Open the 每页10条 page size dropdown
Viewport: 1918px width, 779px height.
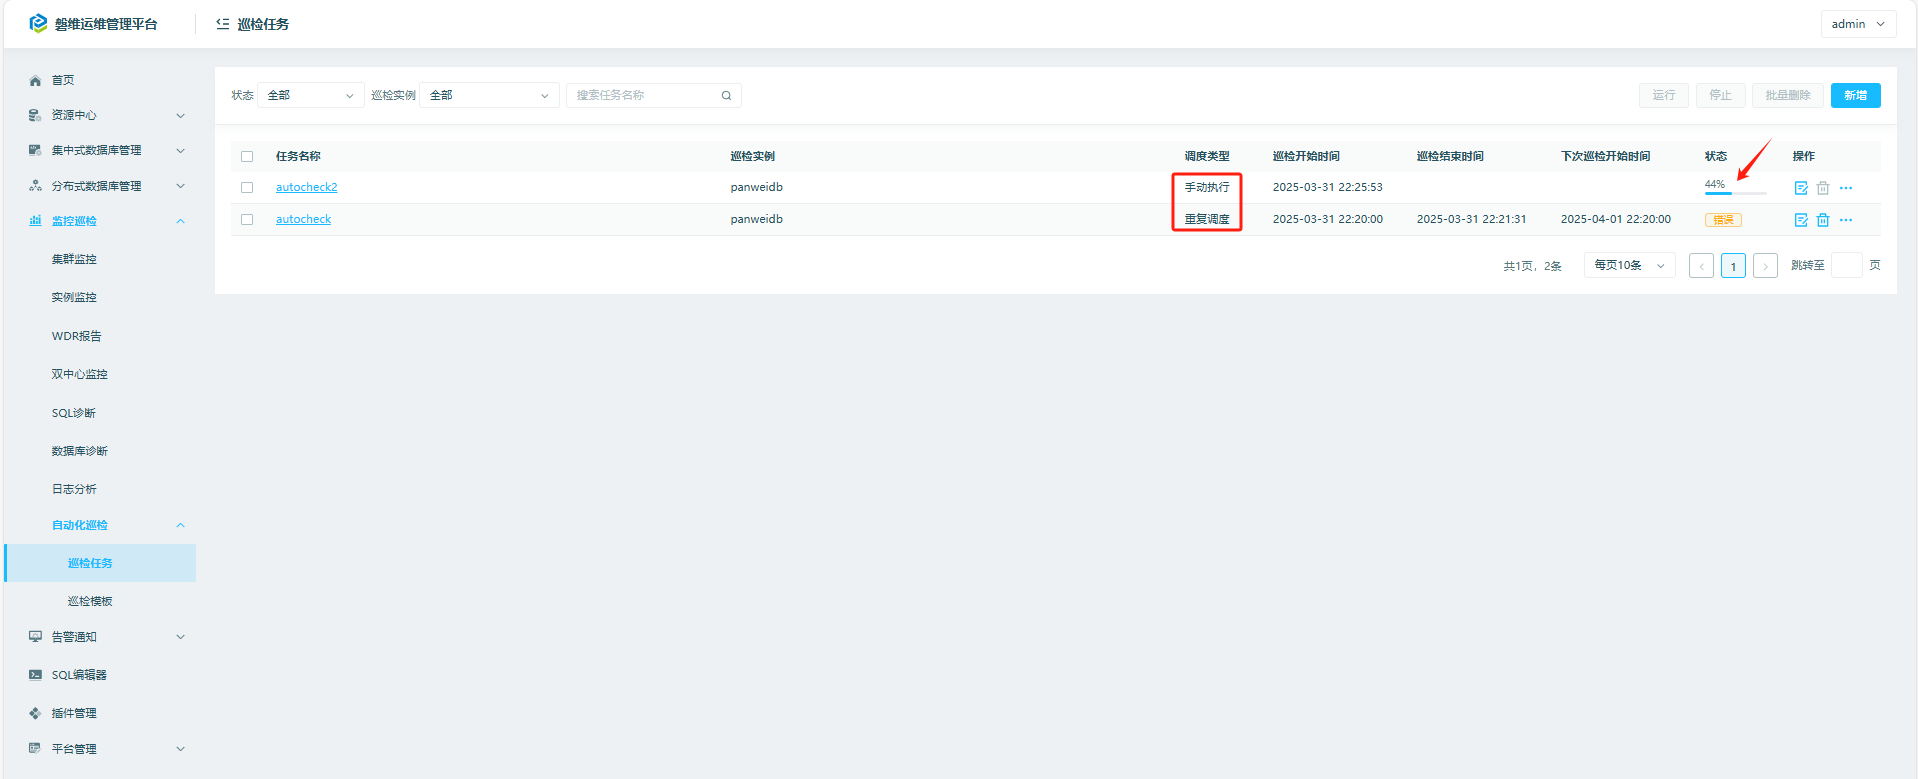coord(1629,265)
